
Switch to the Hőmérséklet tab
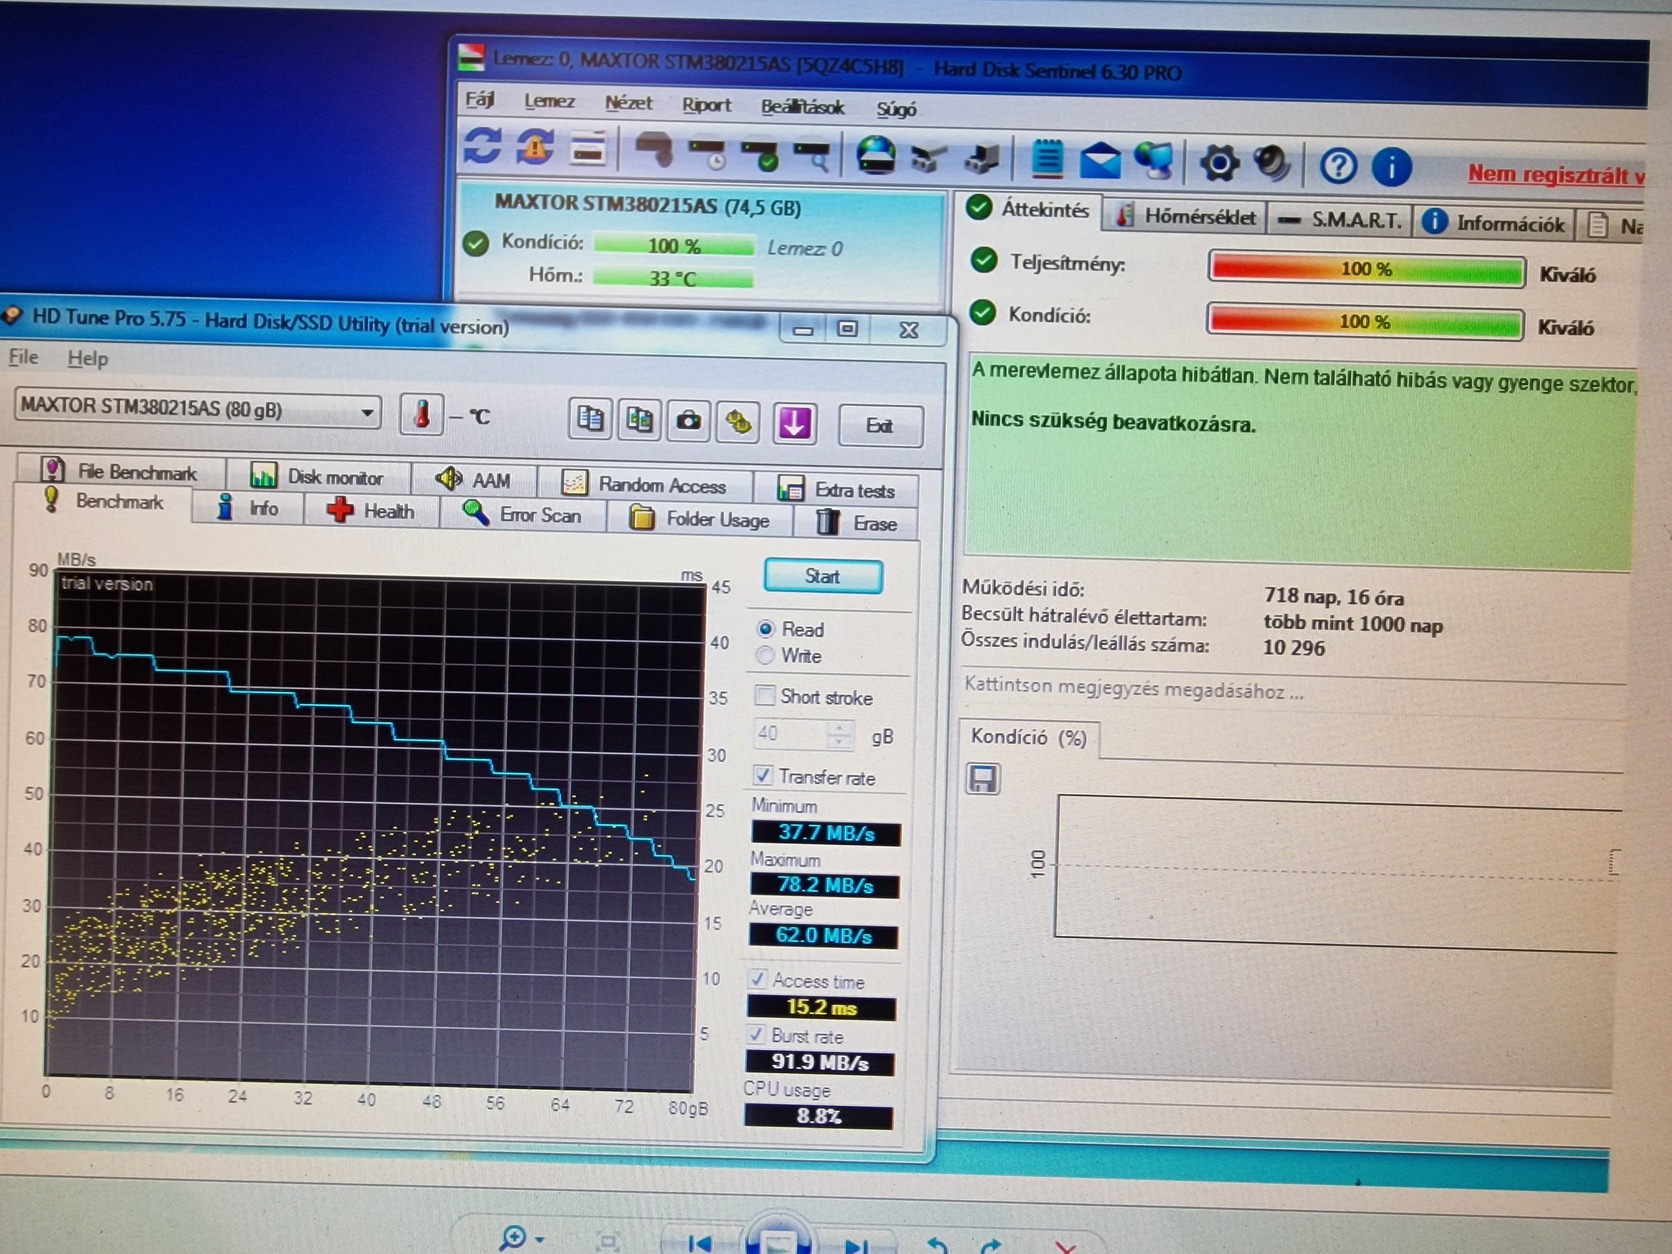[x=1186, y=216]
